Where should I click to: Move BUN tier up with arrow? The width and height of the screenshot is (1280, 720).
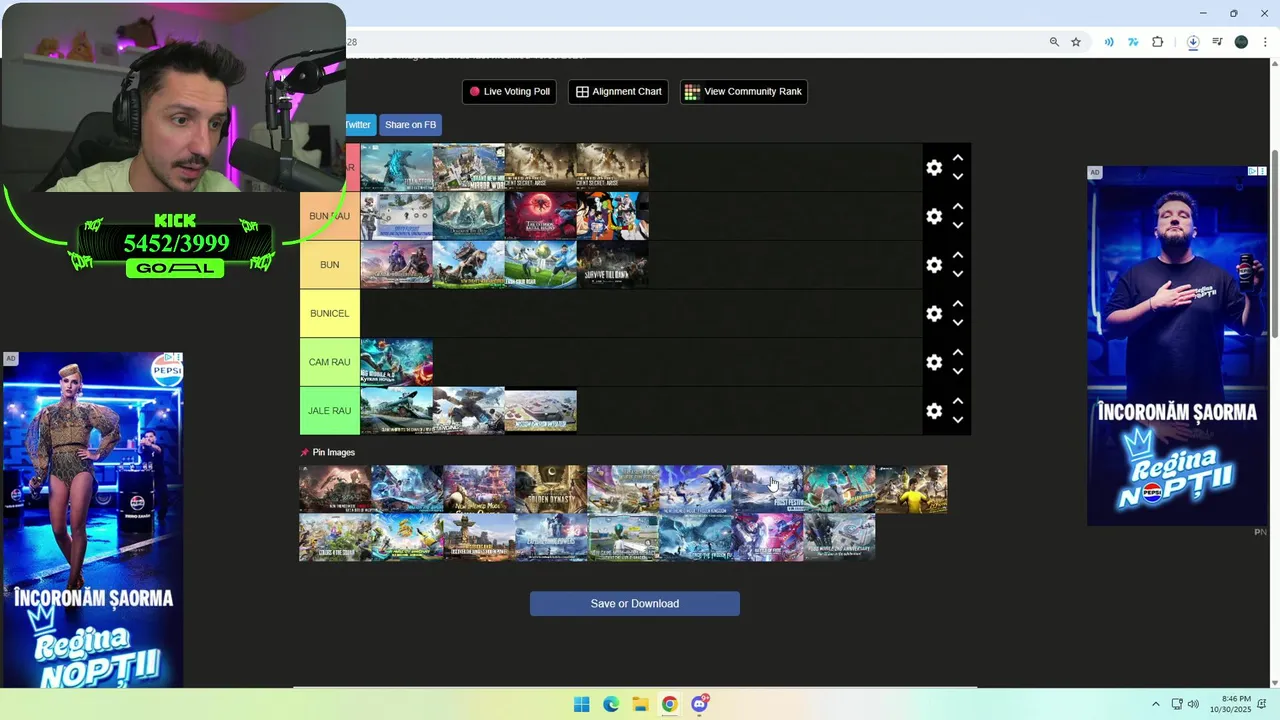pyautogui.click(x=958, y=255)
